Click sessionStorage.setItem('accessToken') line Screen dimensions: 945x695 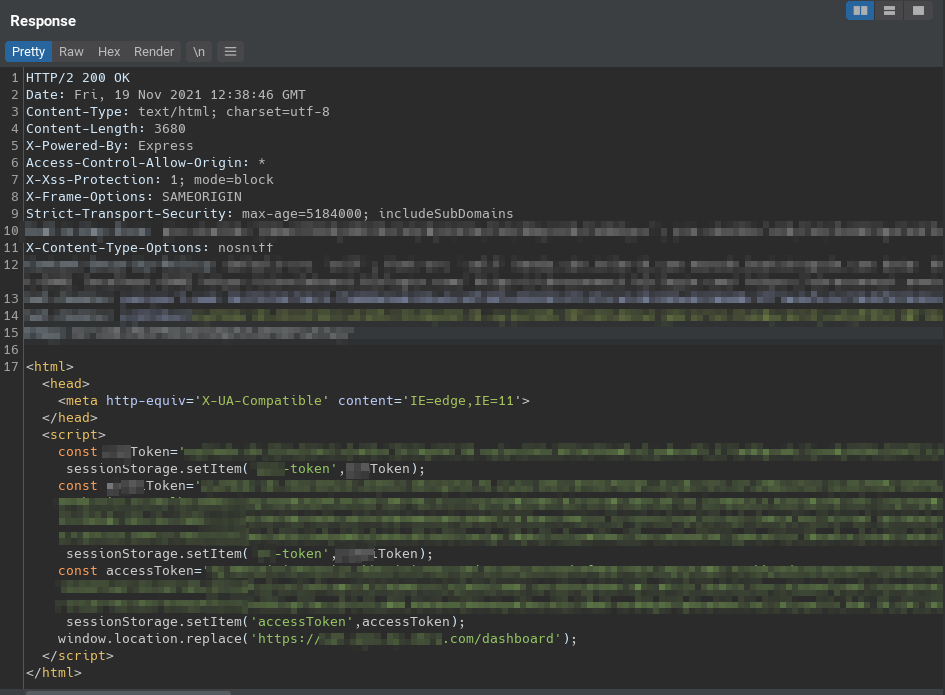click(x=265, y=621)
